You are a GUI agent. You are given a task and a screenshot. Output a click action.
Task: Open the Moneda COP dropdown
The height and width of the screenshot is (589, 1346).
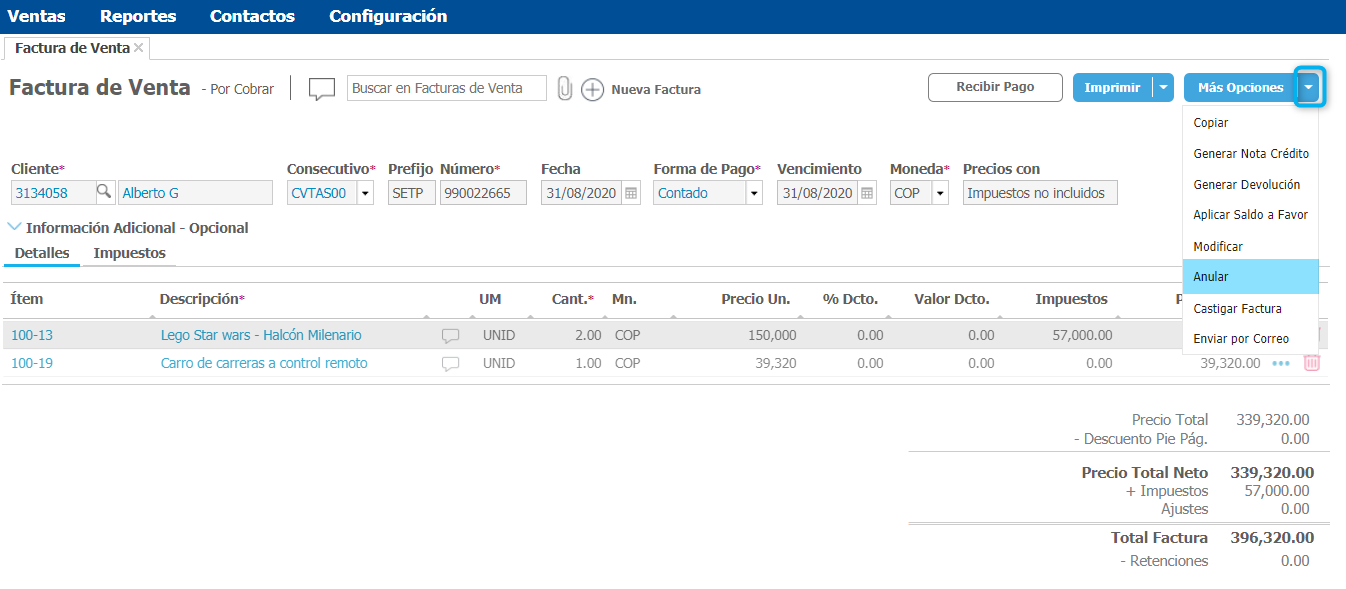pos(939,193)
